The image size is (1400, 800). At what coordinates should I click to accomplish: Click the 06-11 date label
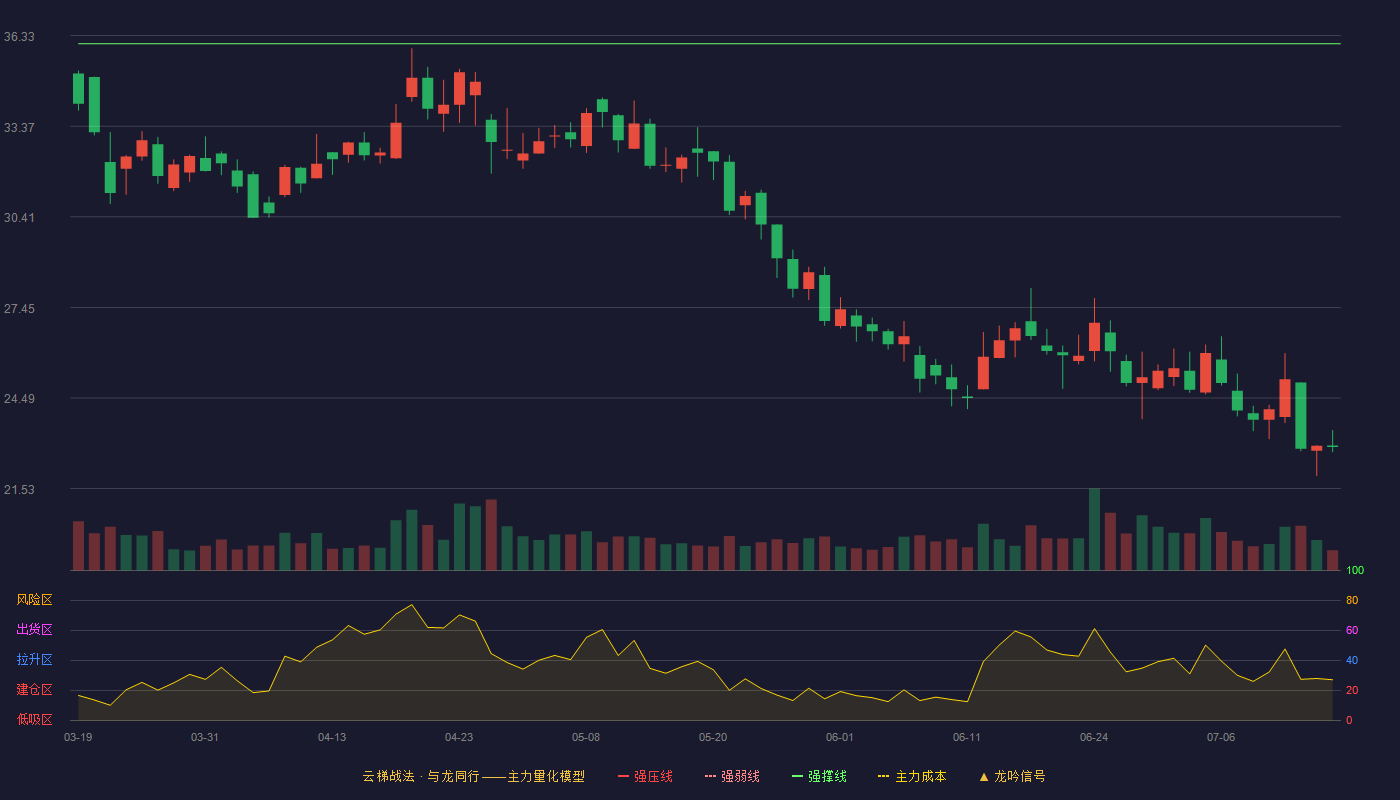click(967, 737)
